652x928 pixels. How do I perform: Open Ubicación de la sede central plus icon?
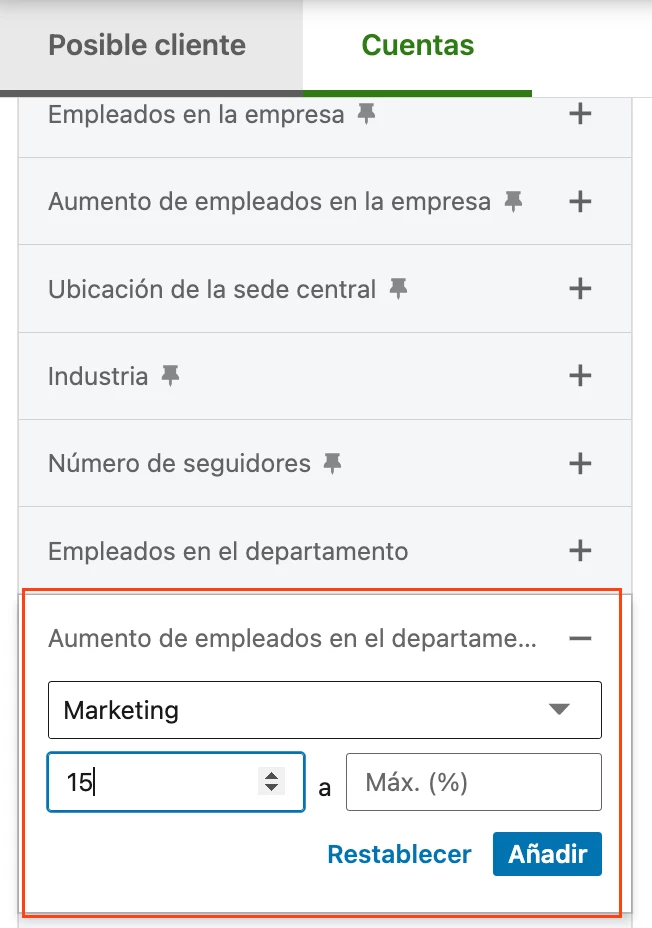[x=580, y=290]
